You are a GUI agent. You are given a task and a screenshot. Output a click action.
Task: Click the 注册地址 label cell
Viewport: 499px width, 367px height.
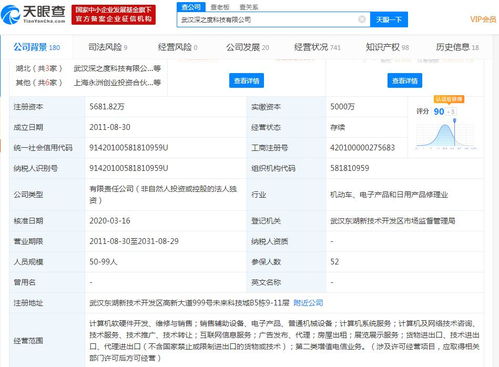point(47,303)
